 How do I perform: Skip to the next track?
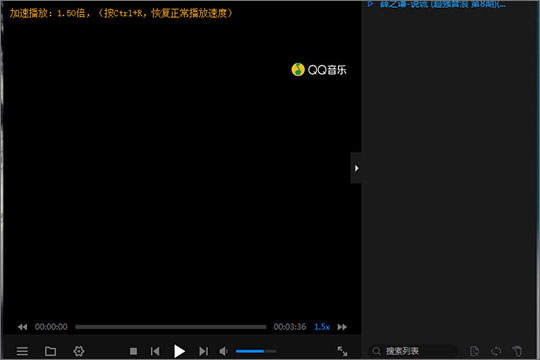click(x=204, y=351)
